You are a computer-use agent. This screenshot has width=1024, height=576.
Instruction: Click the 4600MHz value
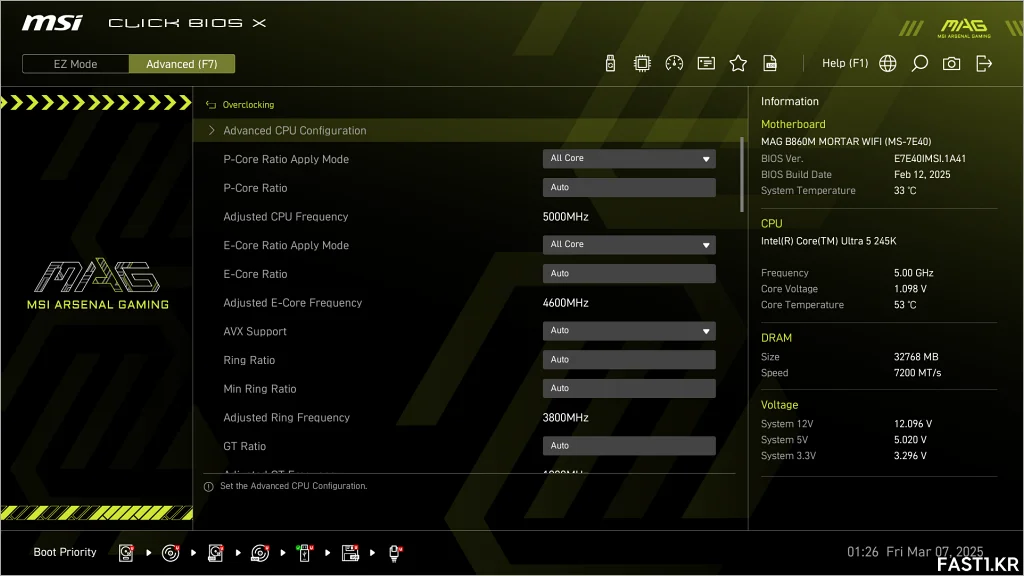(x=566, y=303)
